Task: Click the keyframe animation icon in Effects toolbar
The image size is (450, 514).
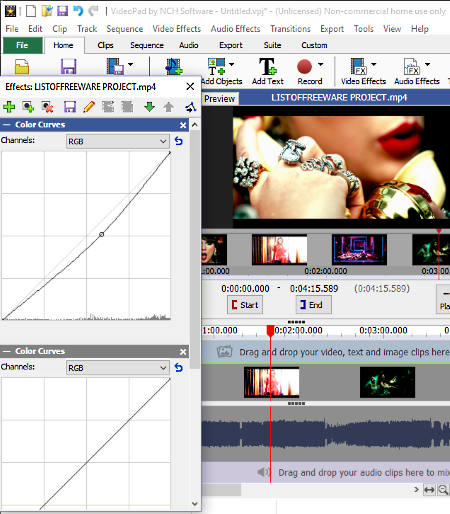Action: tap(191, 107)
